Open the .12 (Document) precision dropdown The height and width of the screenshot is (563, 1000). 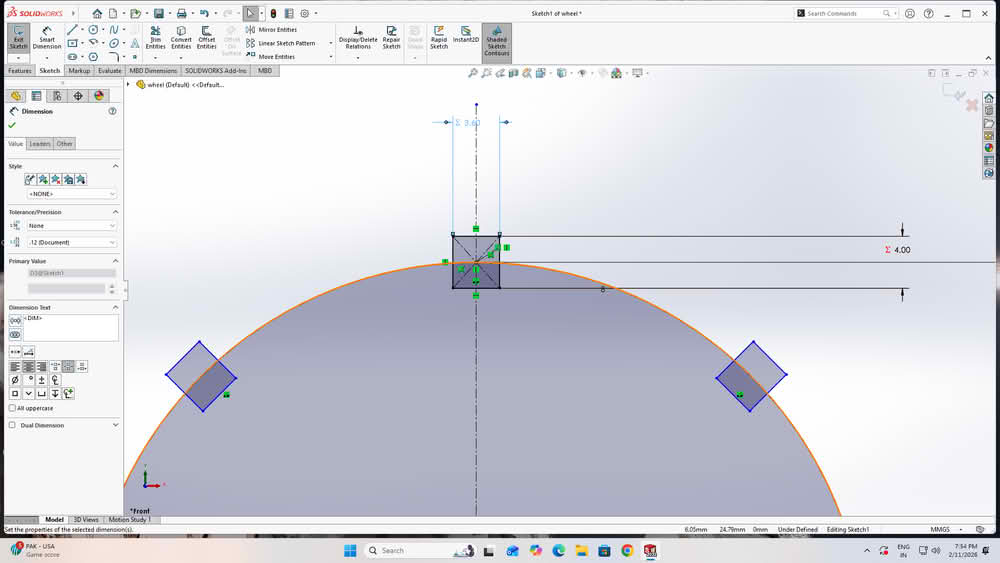point(72,242)
